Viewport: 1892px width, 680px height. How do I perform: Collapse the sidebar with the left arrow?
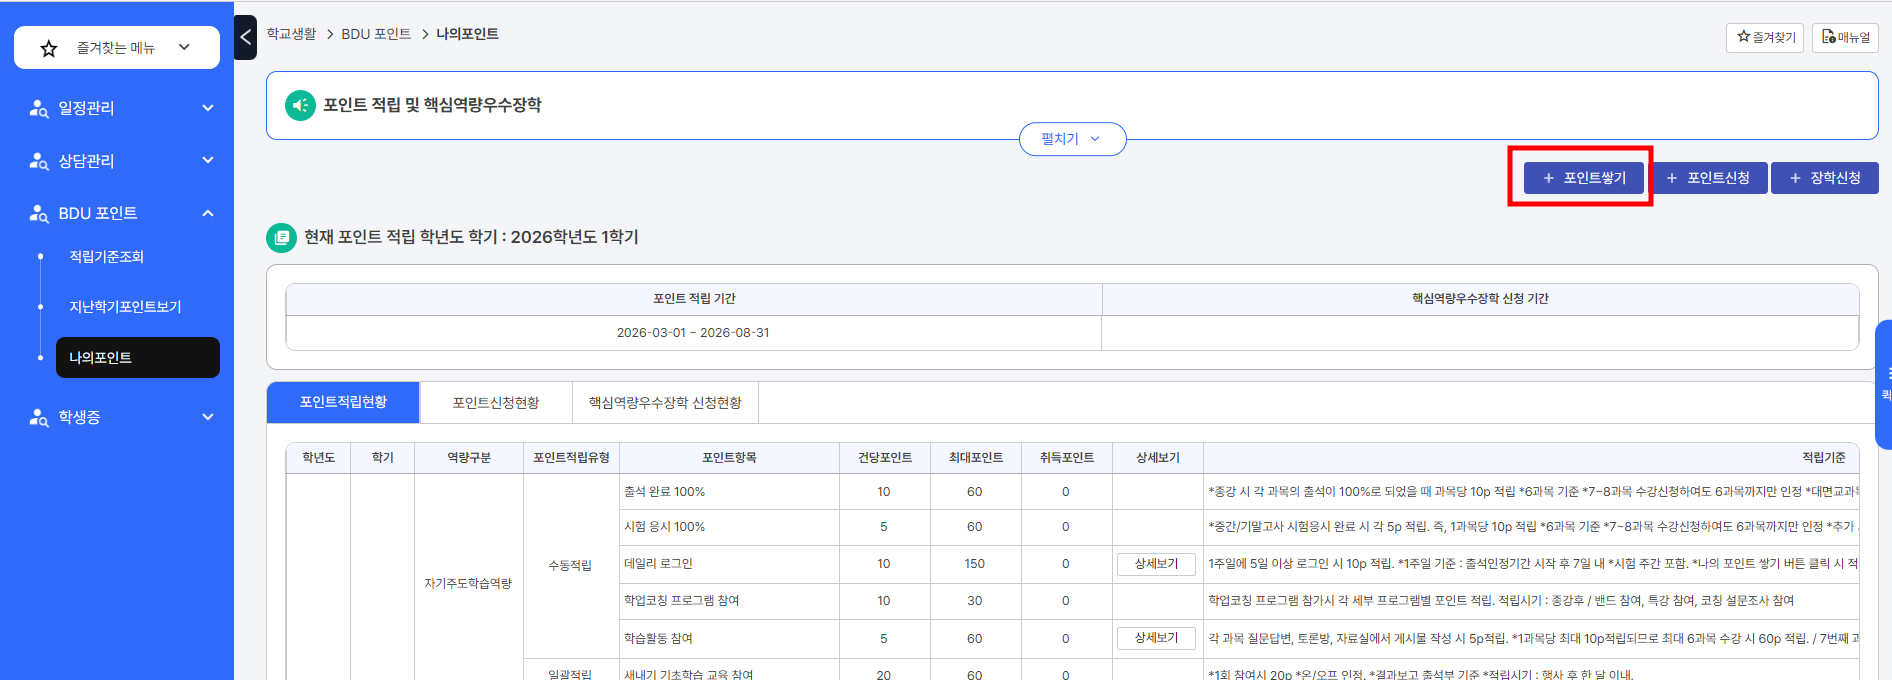[x=245, y=38]
